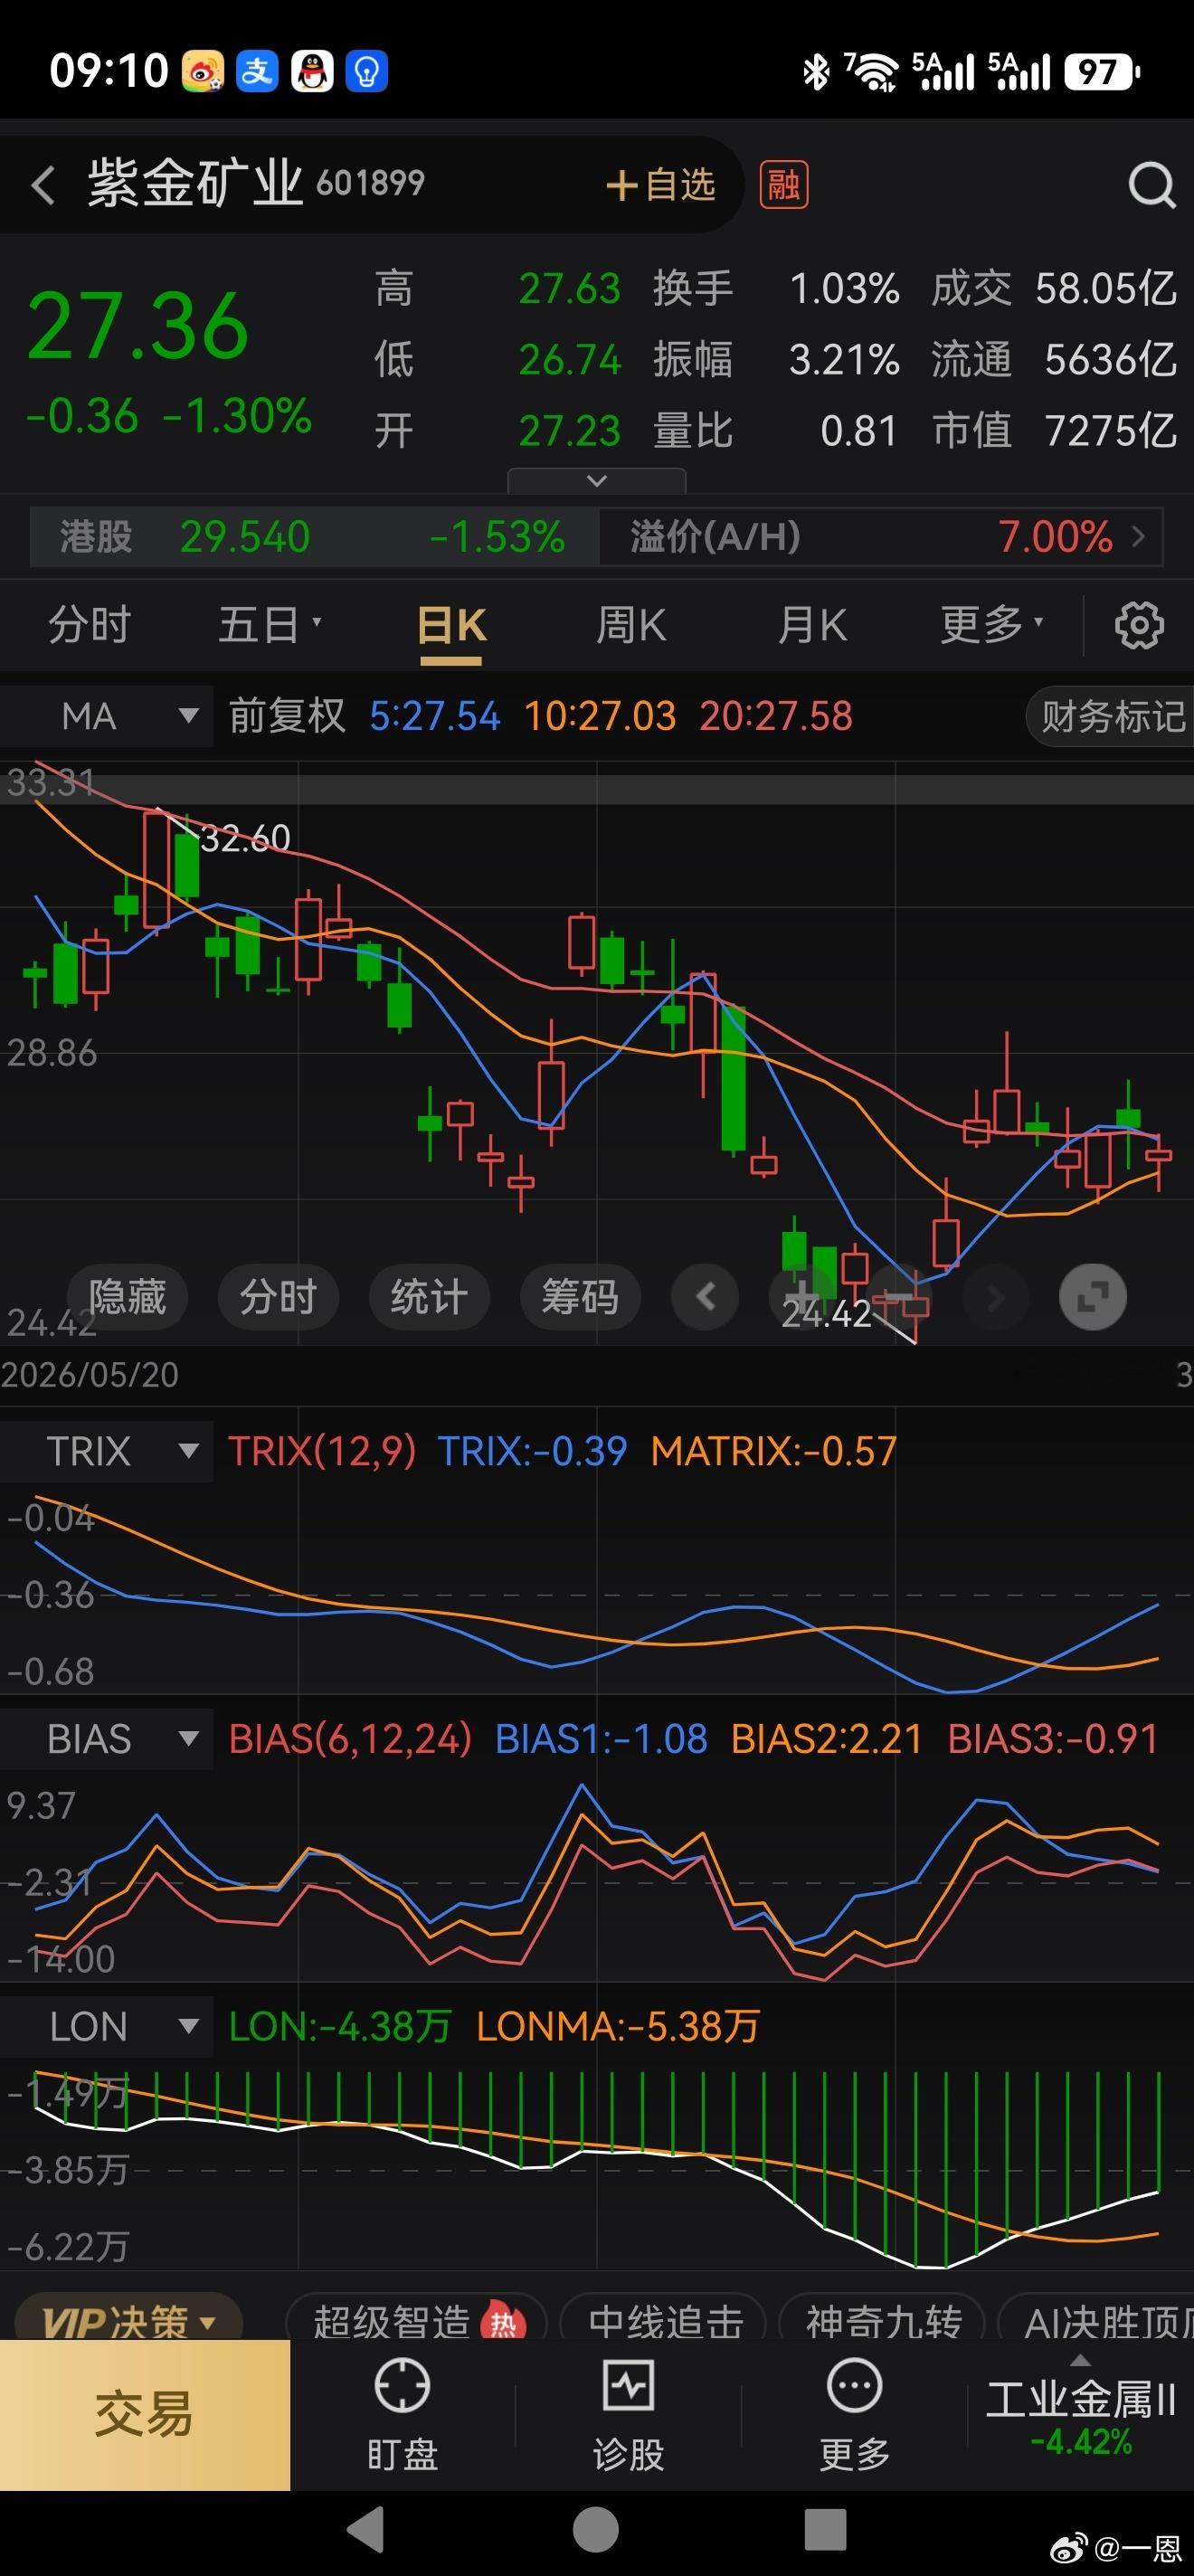Hide chart tools with 隐藏
Screen dimensions: 1194x2576
click(127, 1297)
